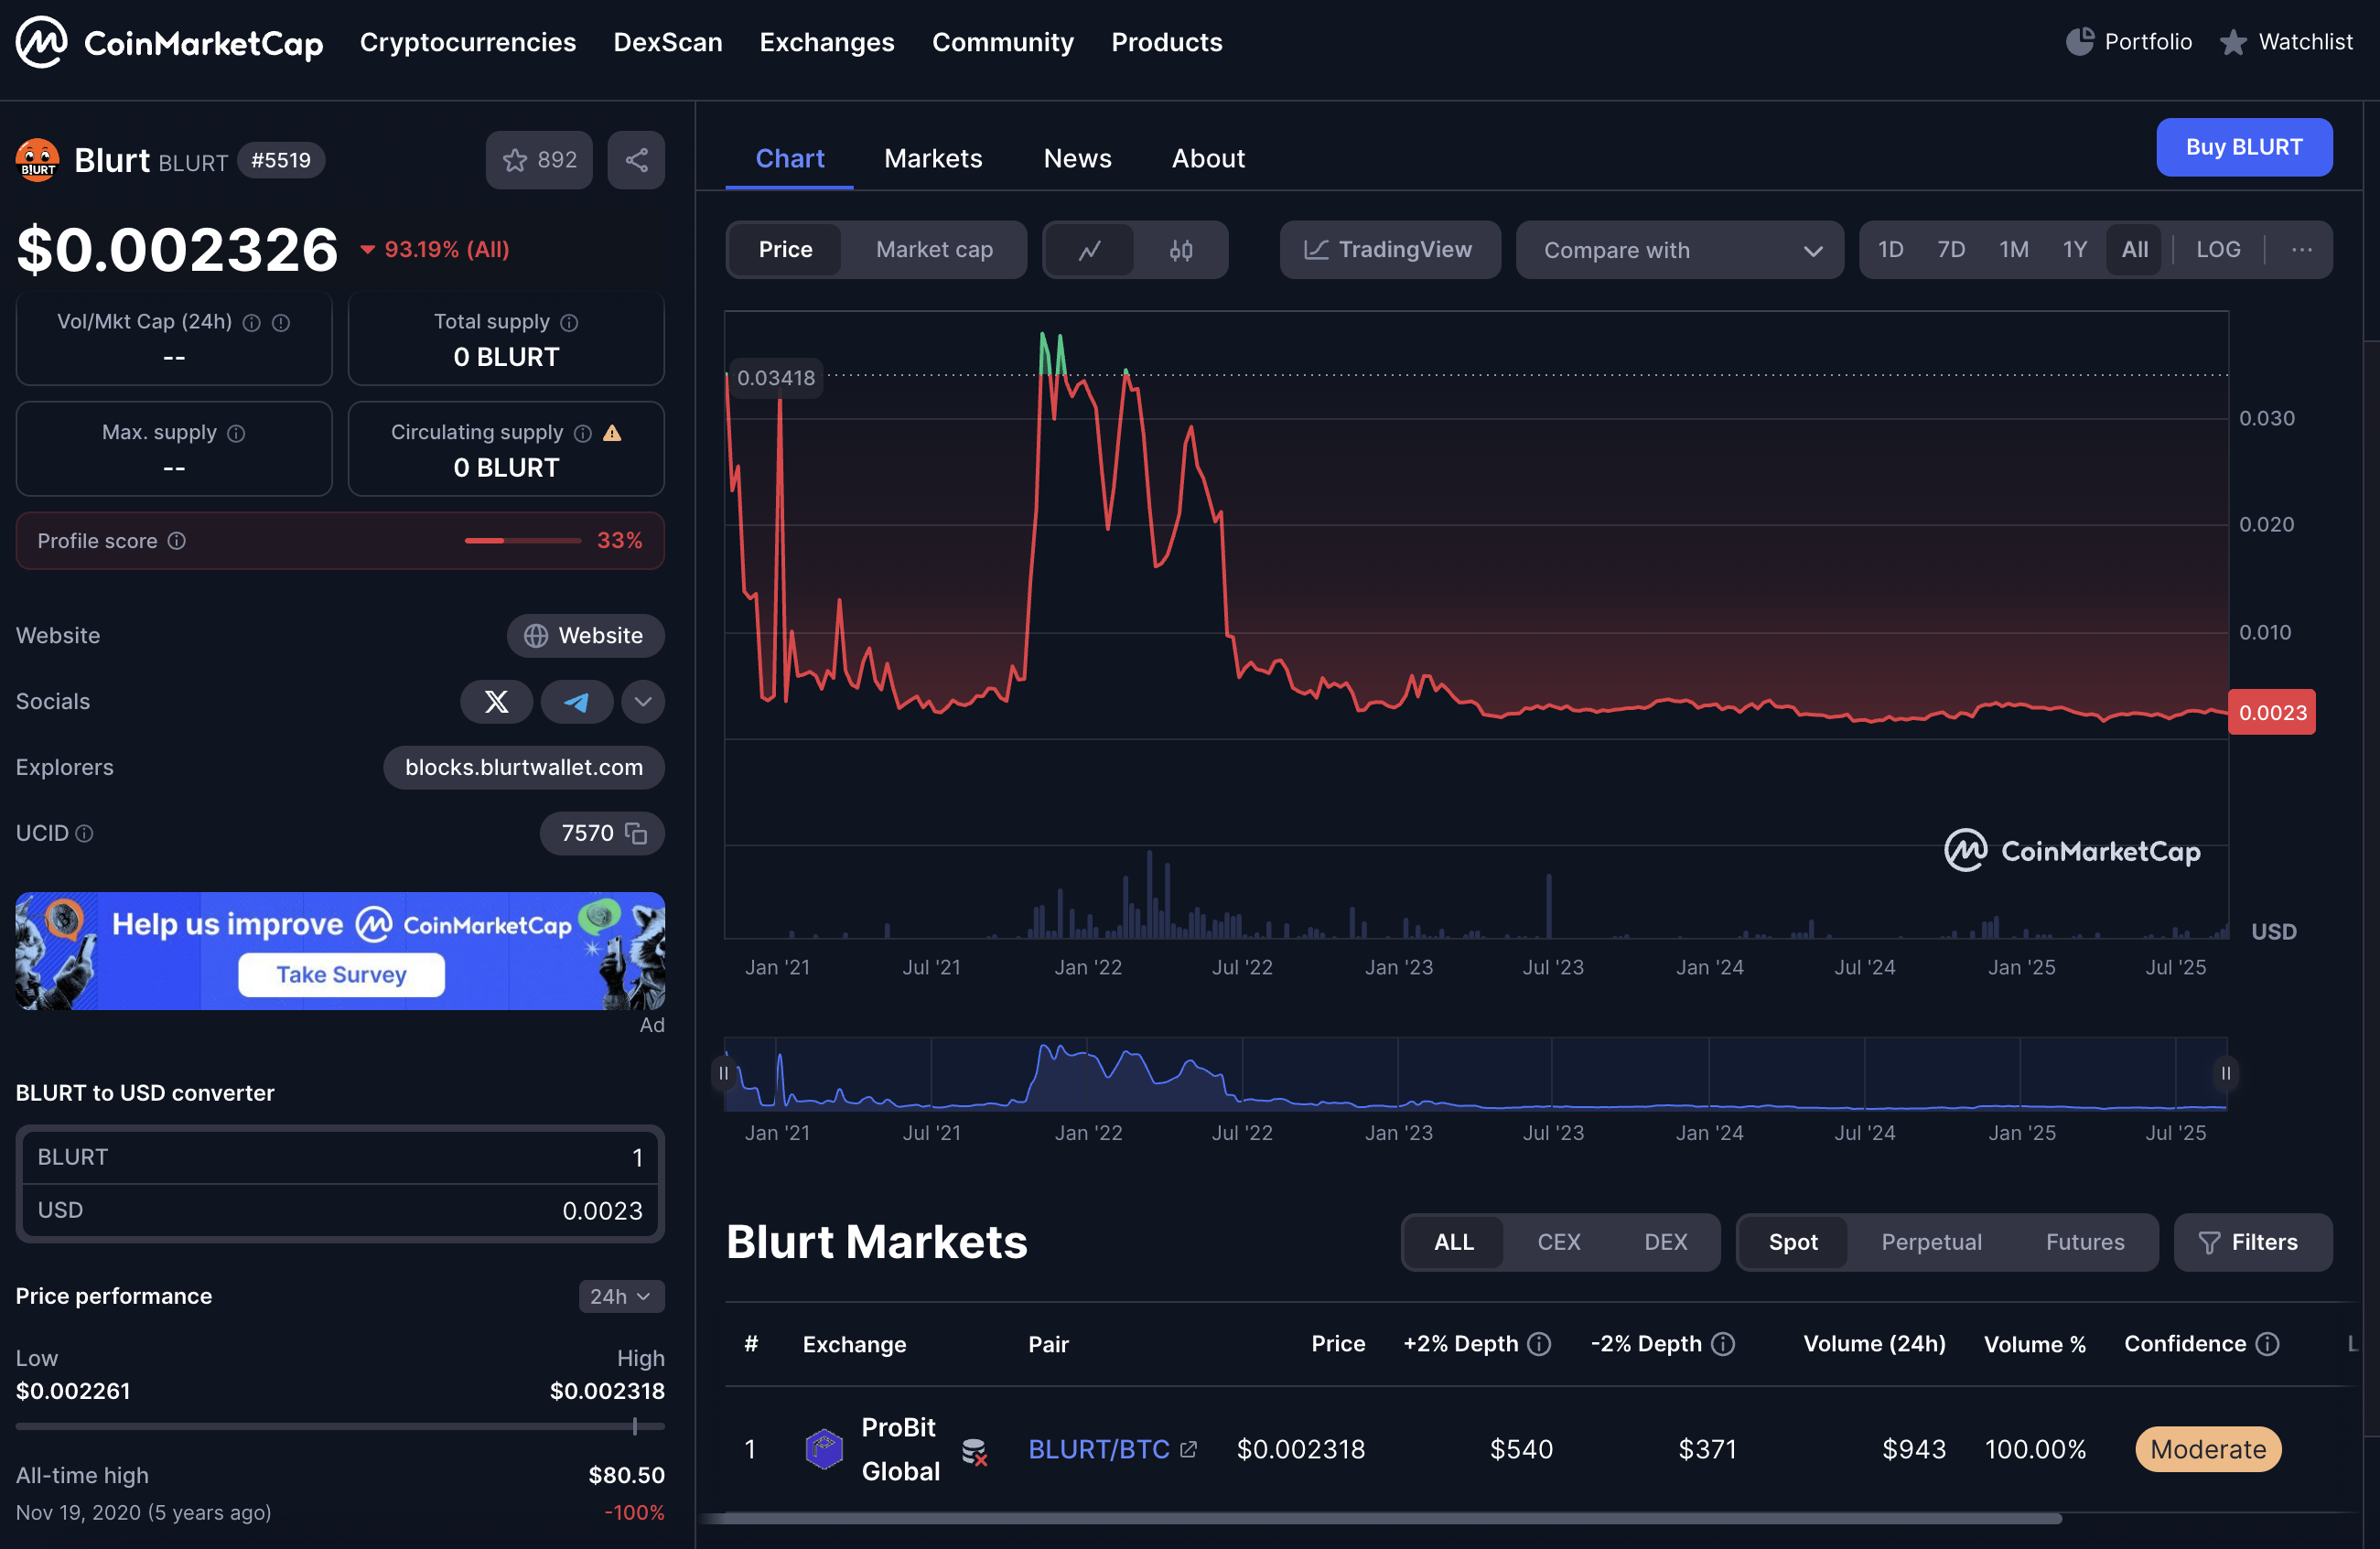The width and height of the screenshot is (2380, 1549).
Task: Open Blurt's X (Twitter) social link
Action: coord(496,702)
